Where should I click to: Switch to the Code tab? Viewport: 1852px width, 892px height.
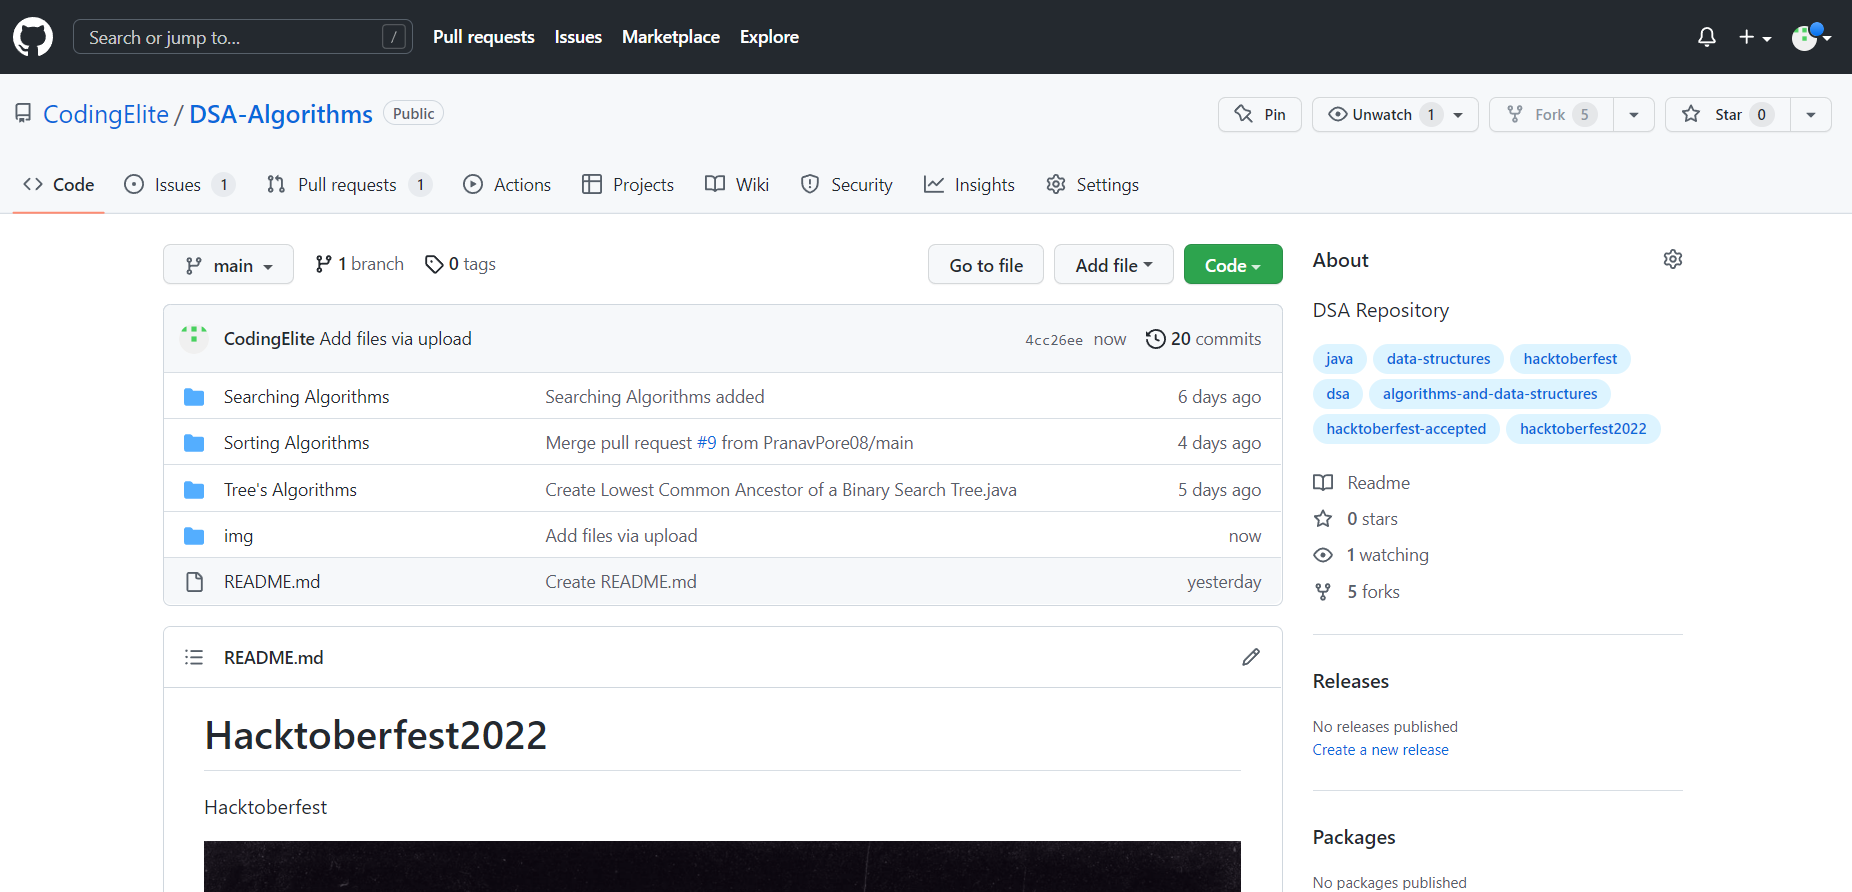coord(59,184)
